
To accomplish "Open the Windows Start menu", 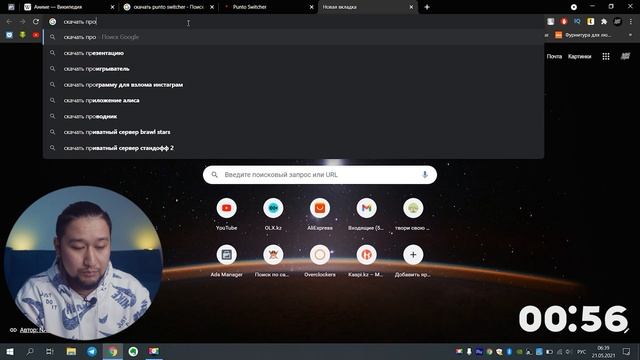I will pos(10,351).
